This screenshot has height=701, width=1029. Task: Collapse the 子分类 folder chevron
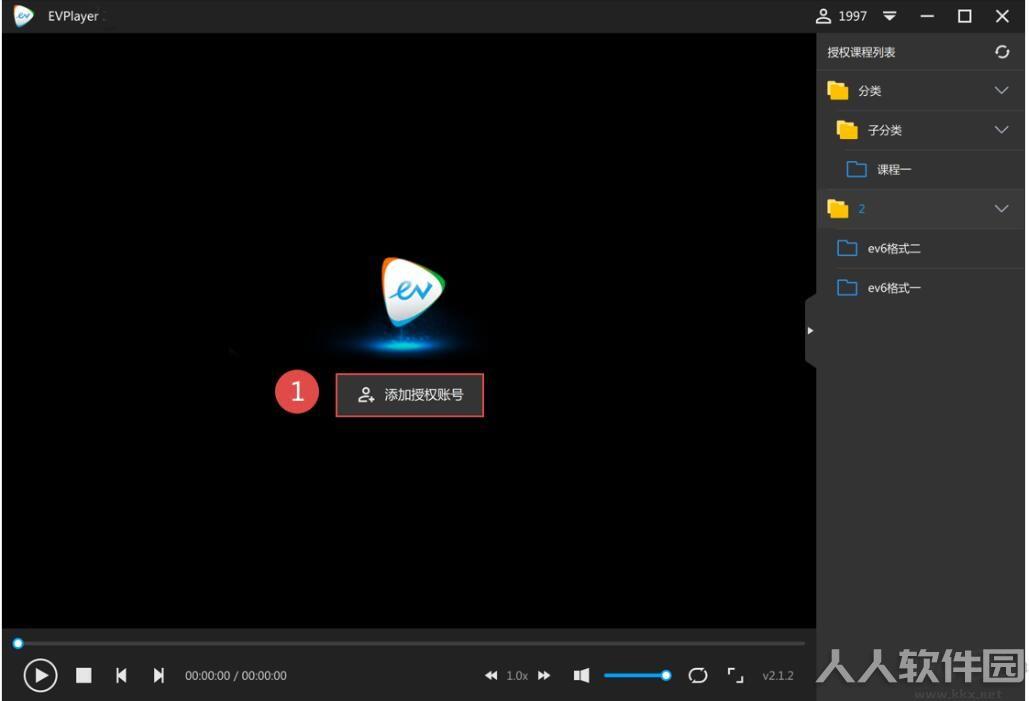coord(1001,130)
